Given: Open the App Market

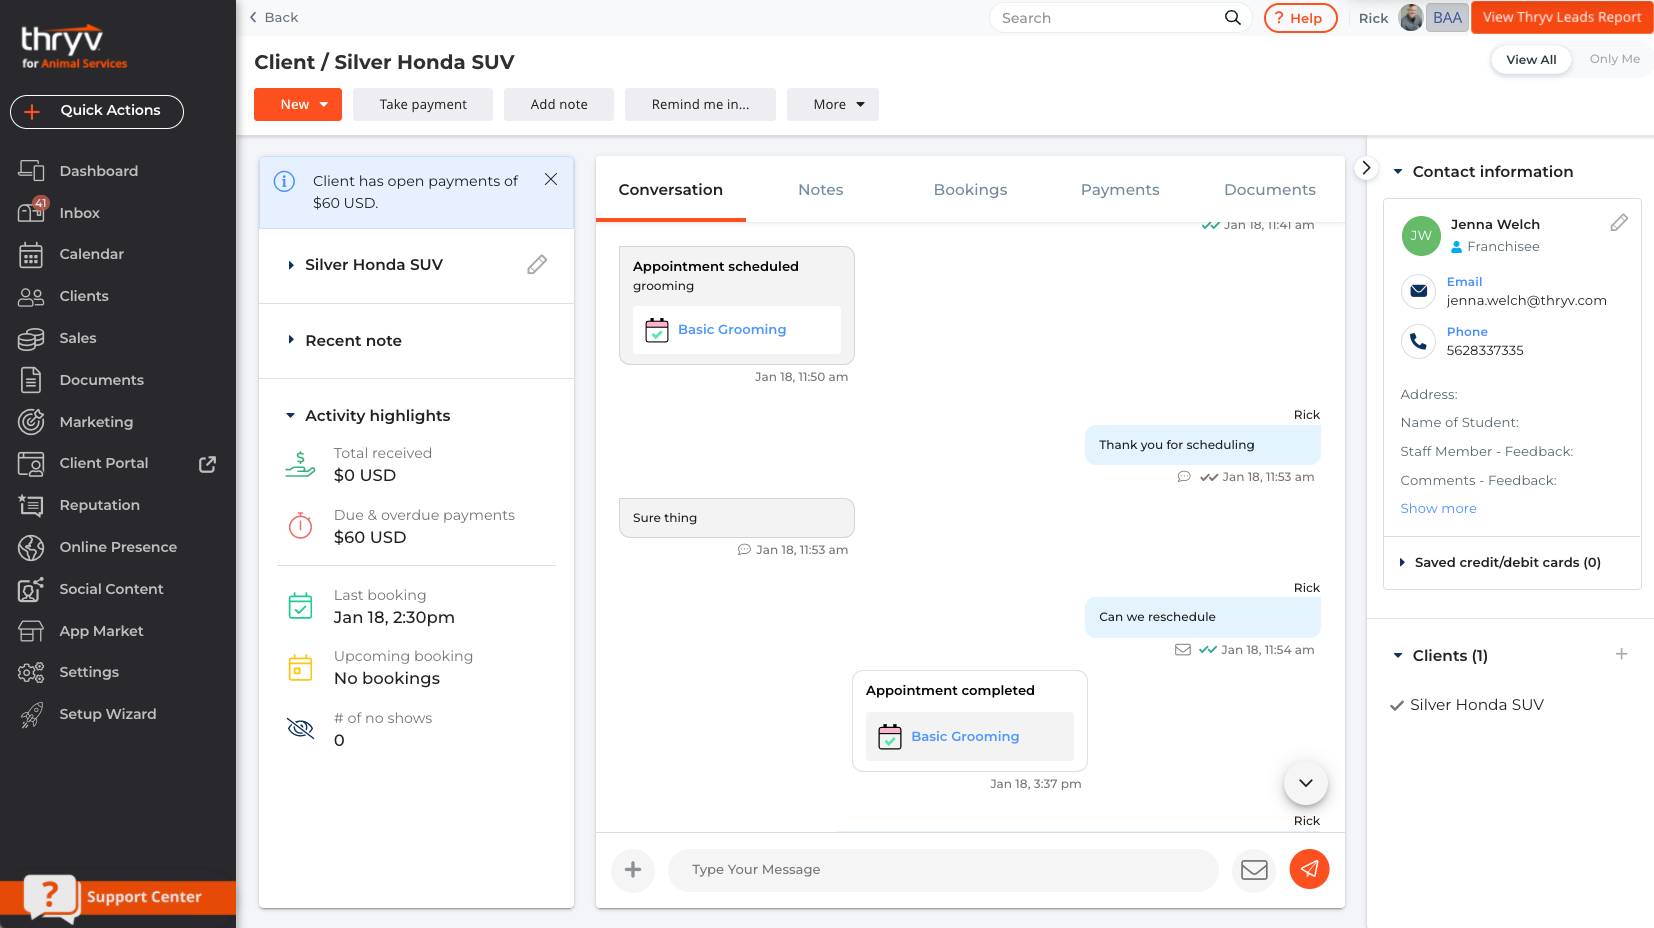Looking at the screenshot, I should (x=101, y=631).
